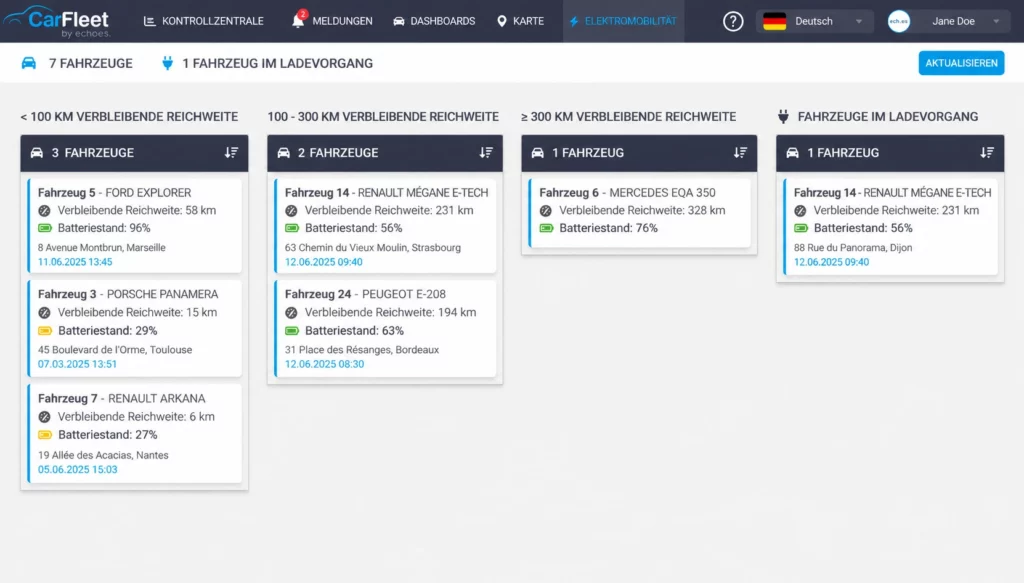Open Fahrzeug 3 Porsche Panamera card
Viewport: 1024px width, 583px height.
click(x=135, y=328)
